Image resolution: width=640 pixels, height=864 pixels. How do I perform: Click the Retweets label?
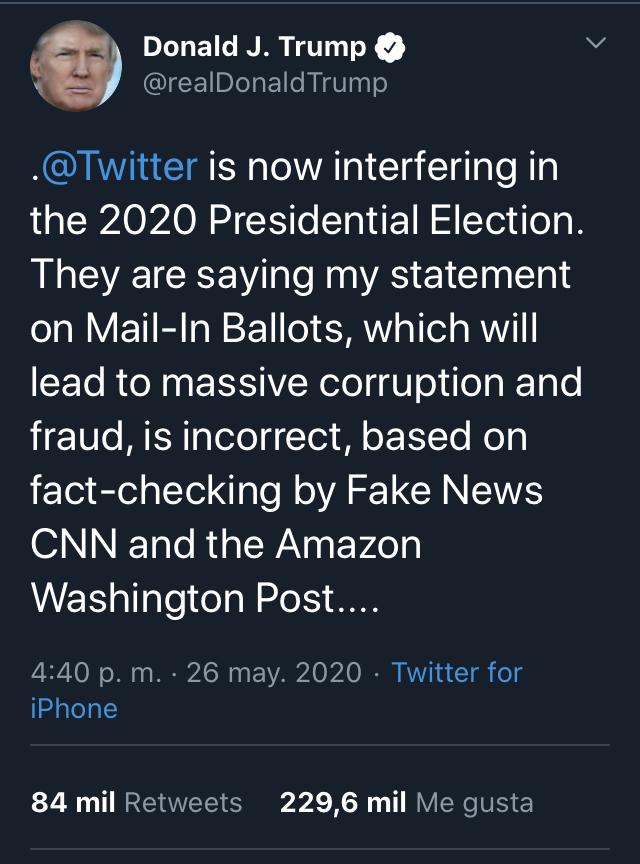click(x=183, y=802)
